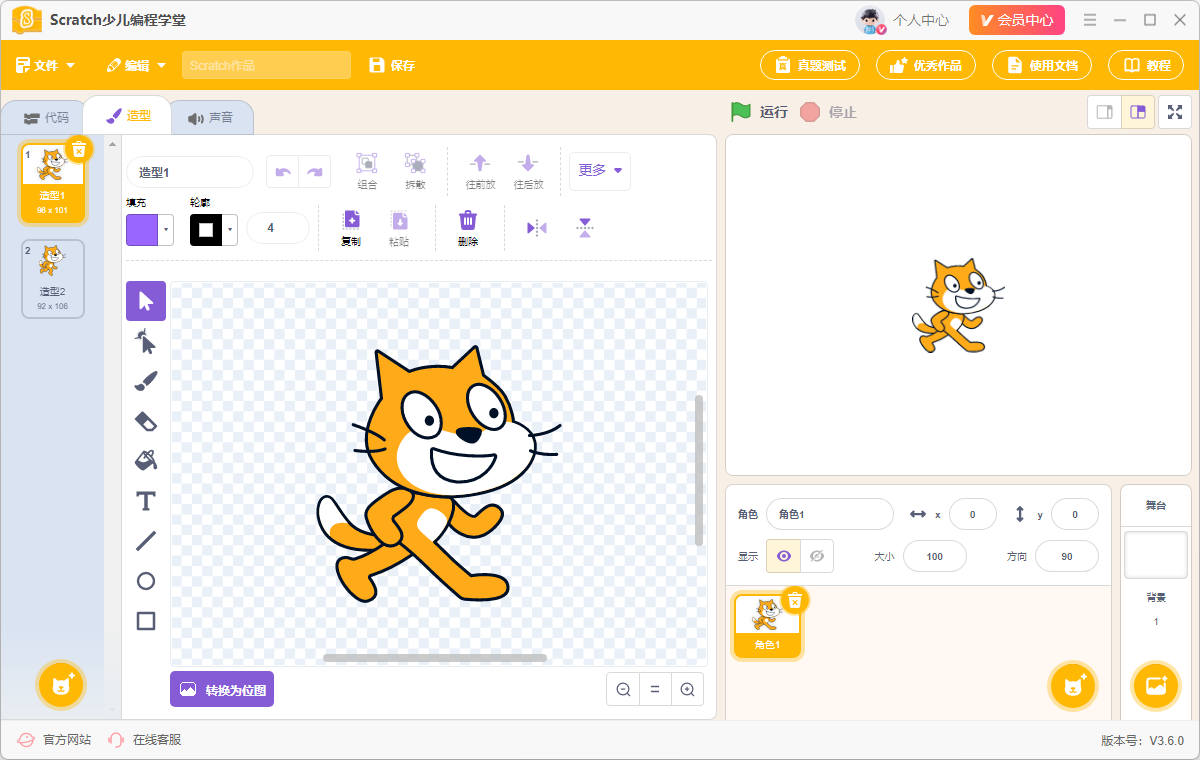Image resolution: width=1200 pixels, height=760 pixels.
Task: Switch to the small stage layout
Action: (x=1104, y=112)
